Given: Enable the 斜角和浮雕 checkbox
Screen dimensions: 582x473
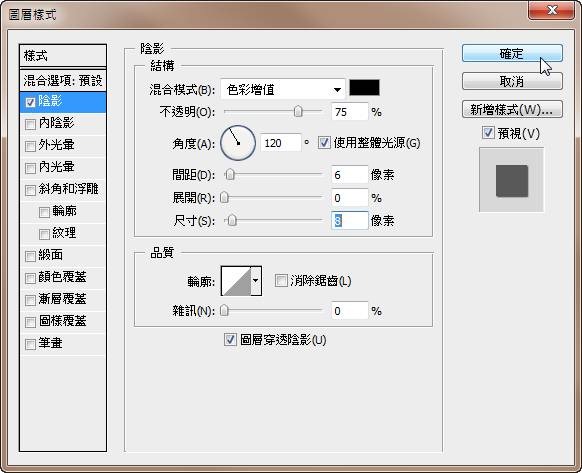Looking at the screenshot, I should 30,190.
